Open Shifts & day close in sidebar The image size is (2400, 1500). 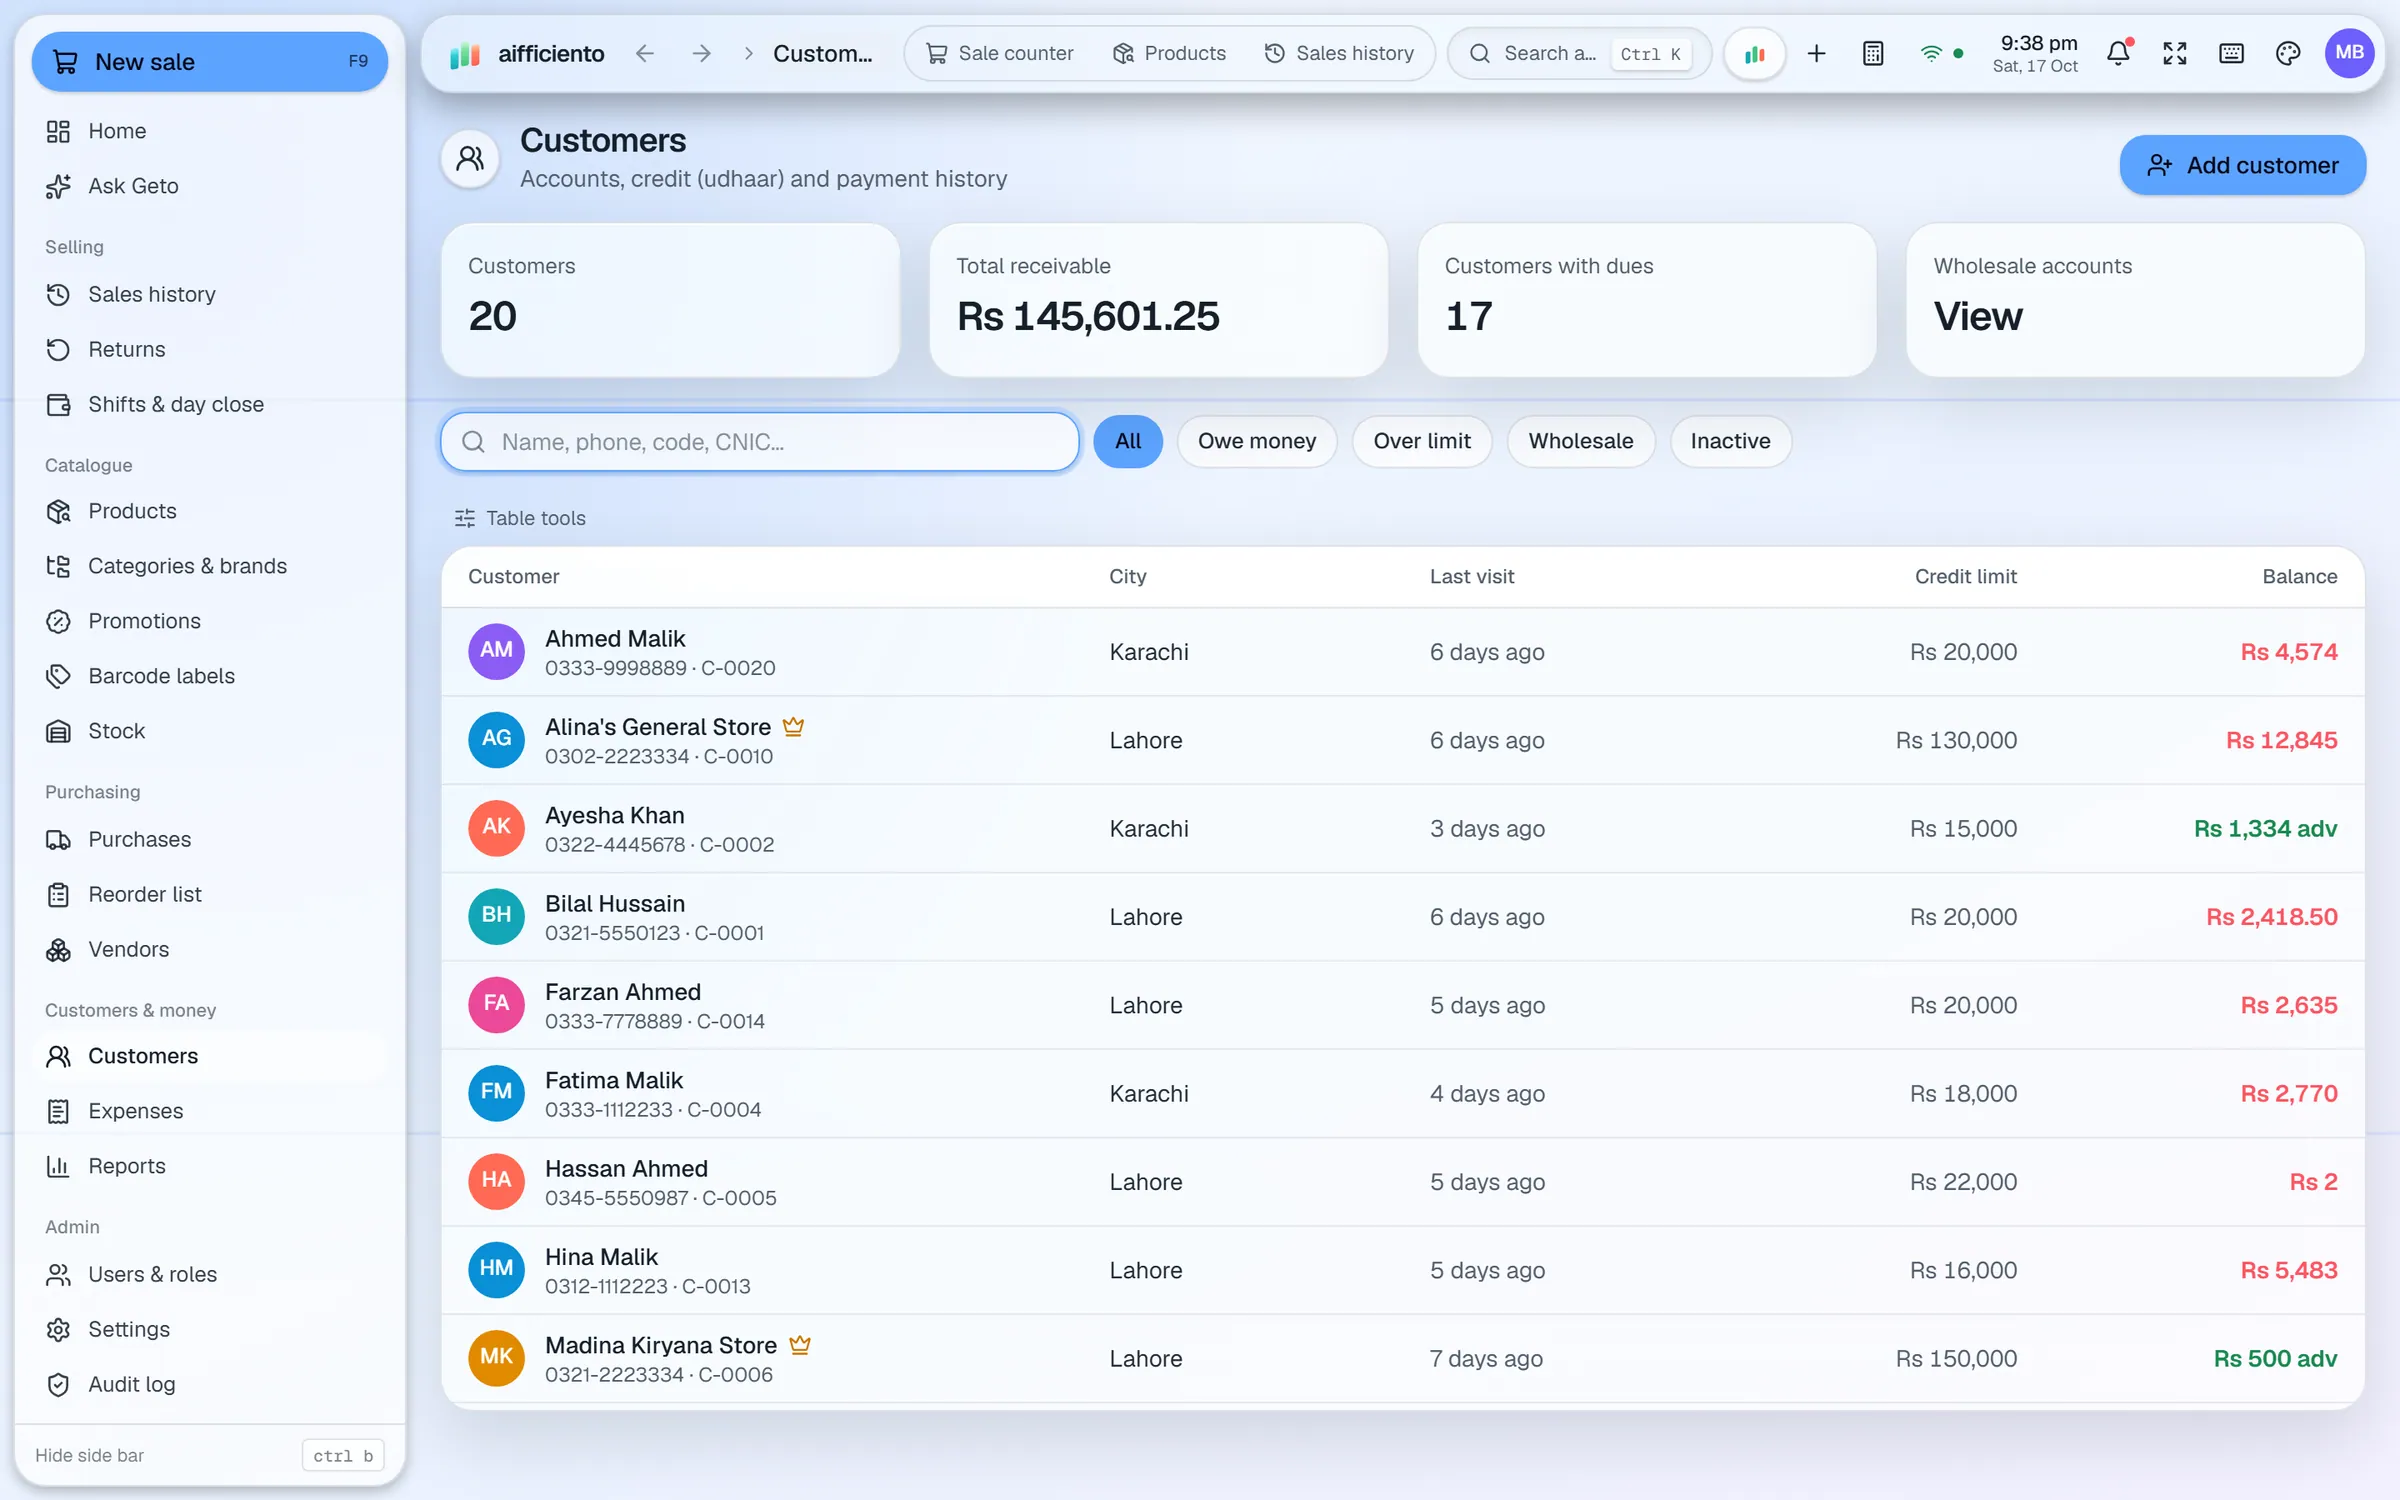tap(208, 404)
